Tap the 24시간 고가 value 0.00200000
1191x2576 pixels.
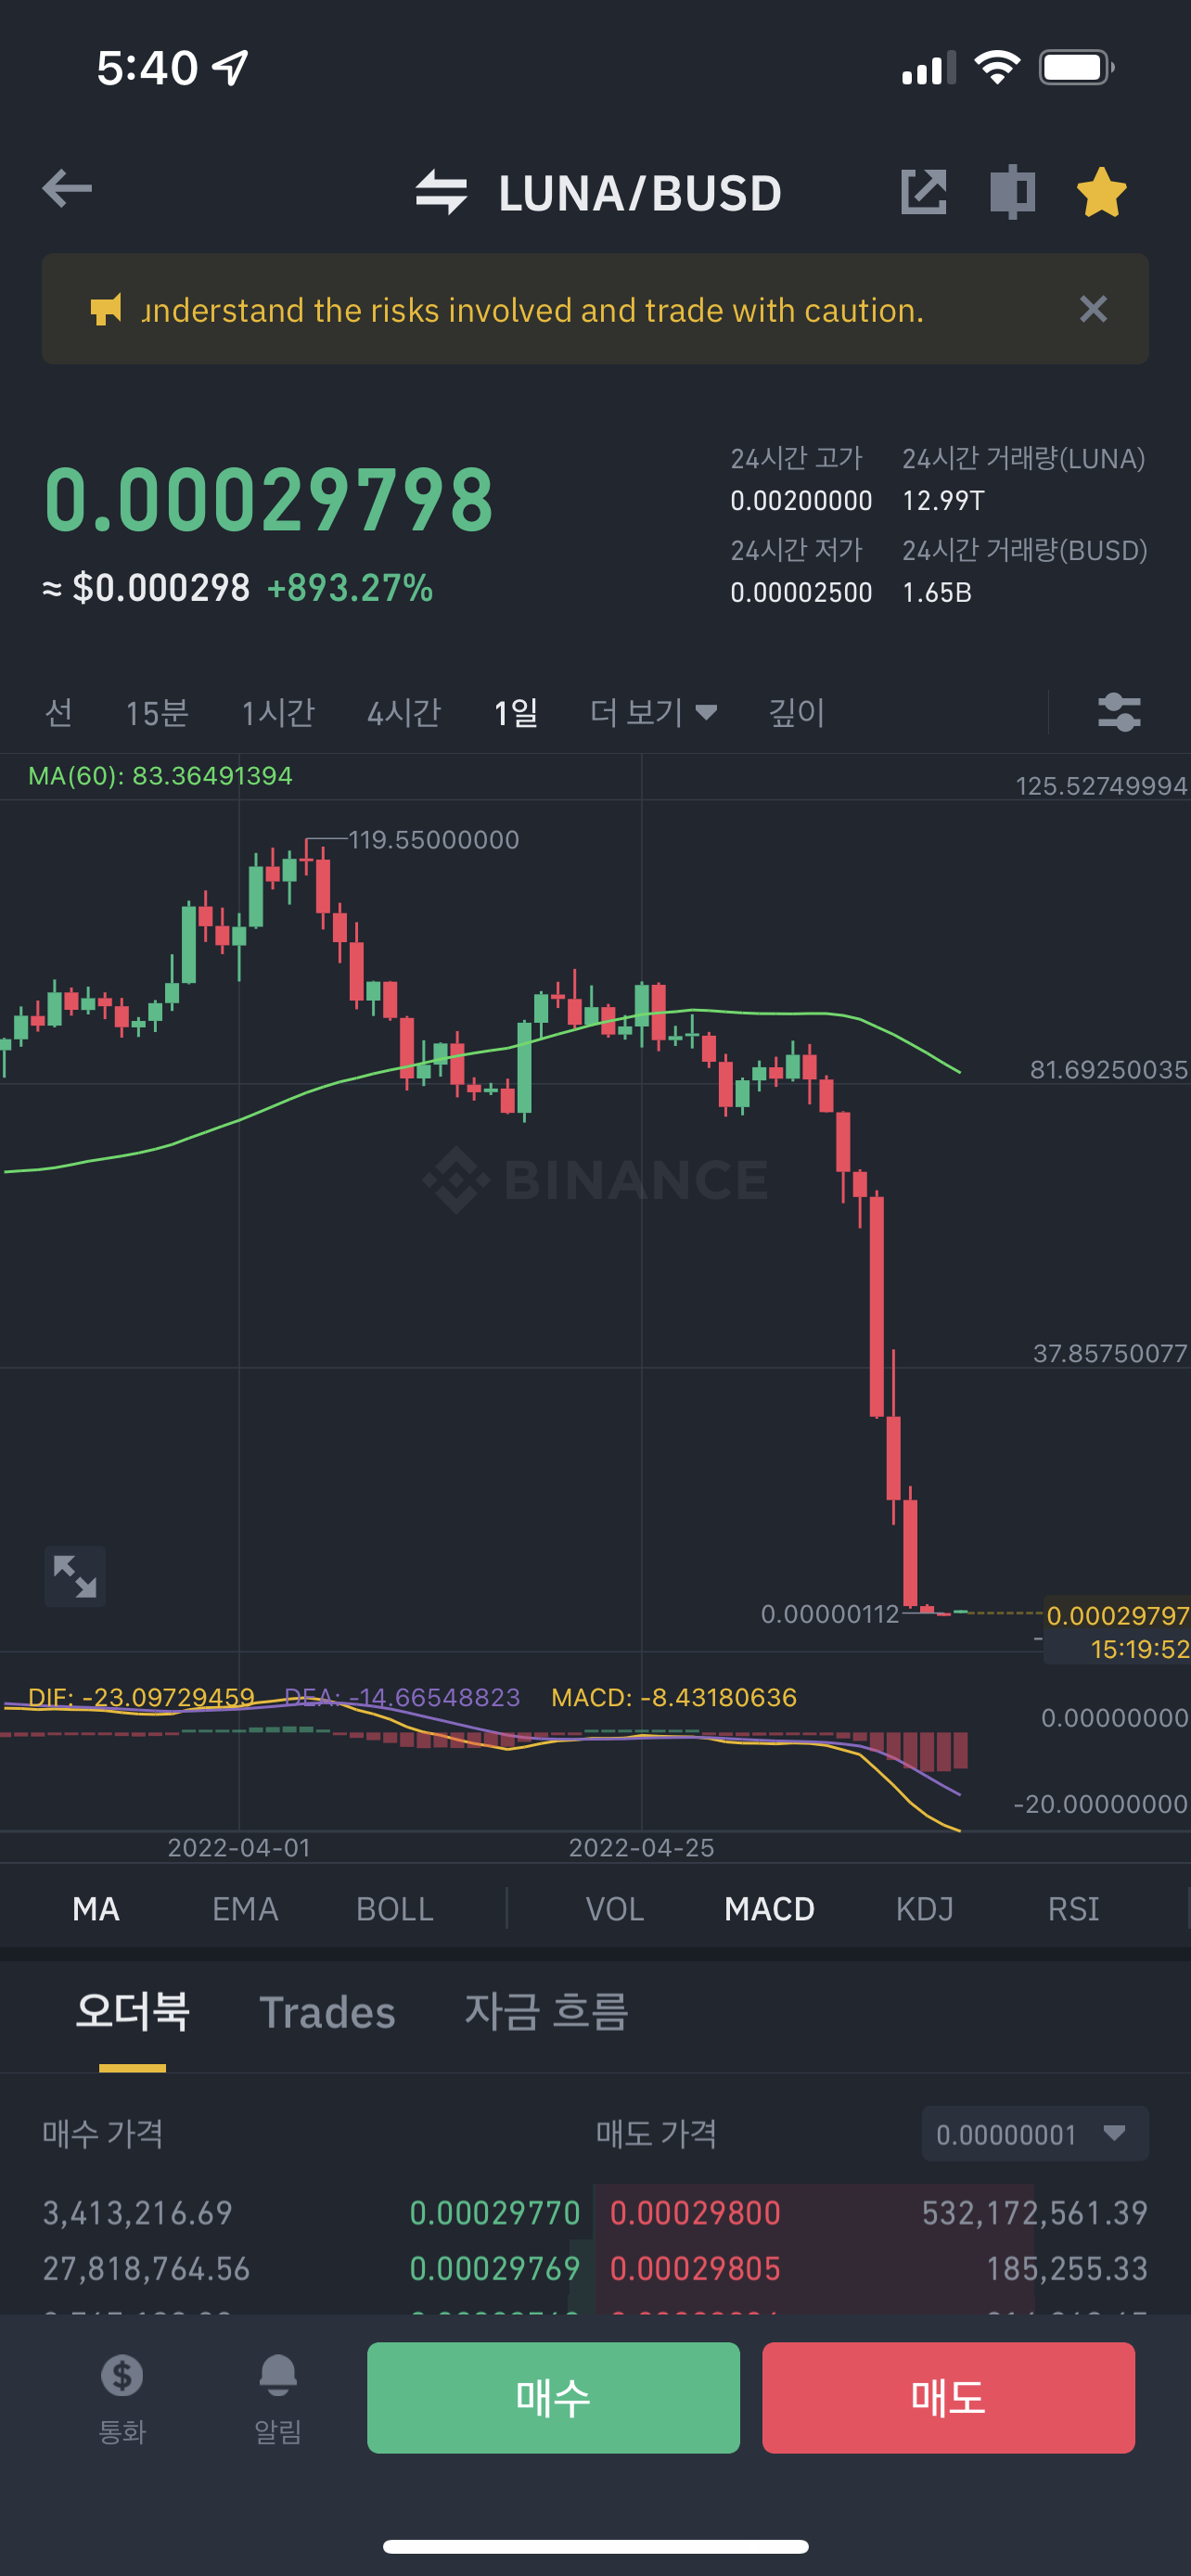pos(801,501)
